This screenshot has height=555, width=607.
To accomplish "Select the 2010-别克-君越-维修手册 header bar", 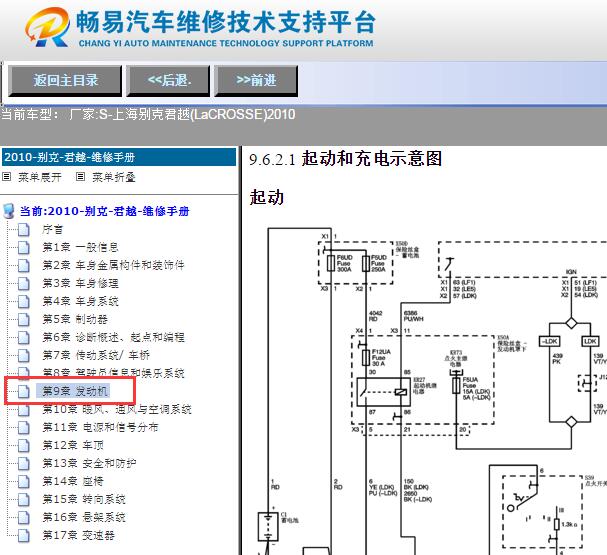I will (118, 157).
